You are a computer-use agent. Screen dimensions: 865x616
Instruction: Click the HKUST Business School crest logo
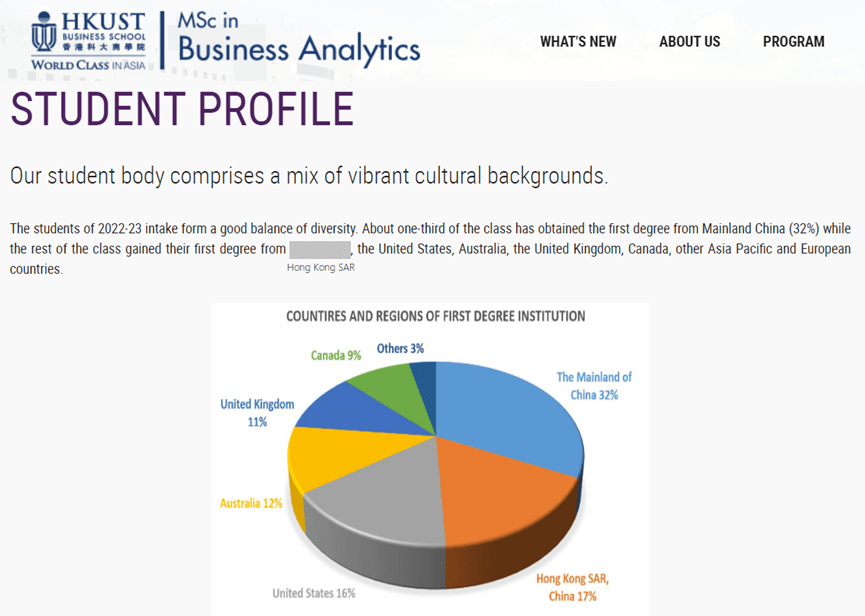44,32
